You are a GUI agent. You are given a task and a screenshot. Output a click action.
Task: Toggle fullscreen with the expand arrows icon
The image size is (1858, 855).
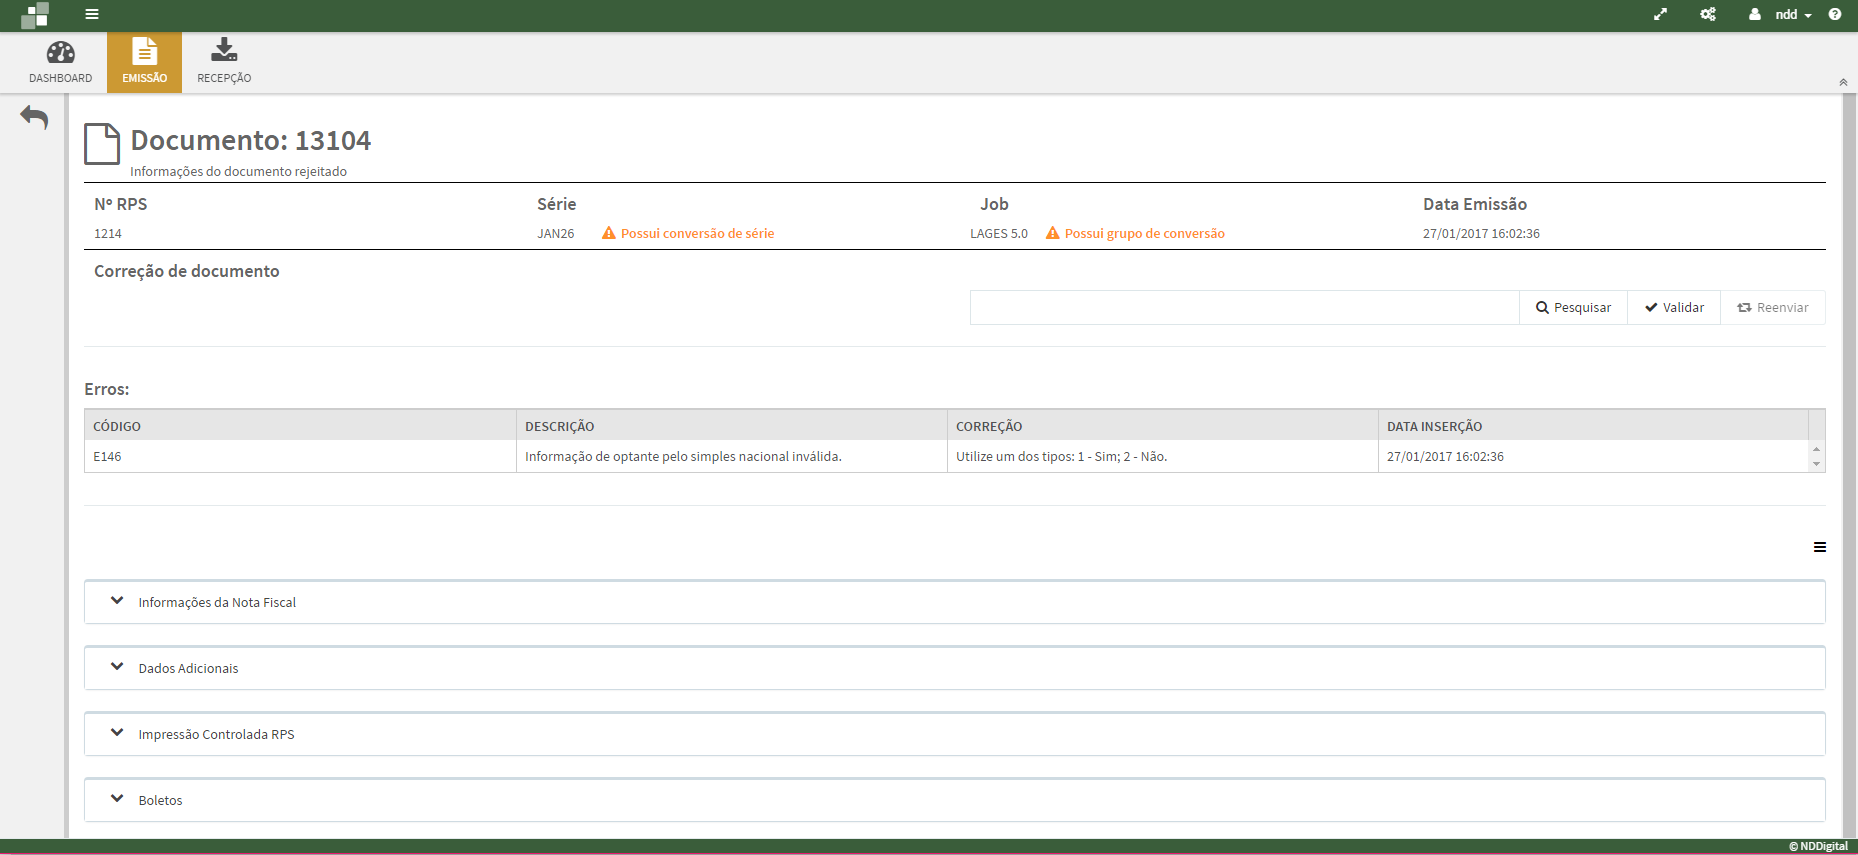(1660, 14)
